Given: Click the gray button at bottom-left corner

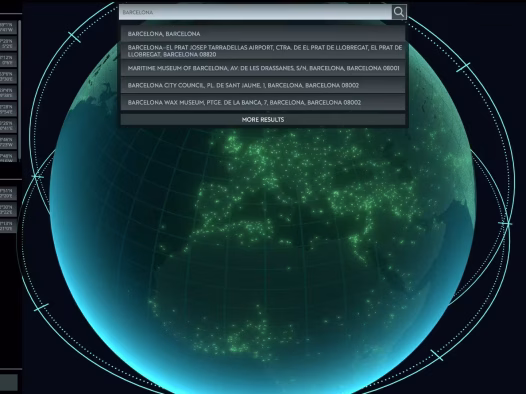Looking at the screenshot, I should click(x=9, y=383).
